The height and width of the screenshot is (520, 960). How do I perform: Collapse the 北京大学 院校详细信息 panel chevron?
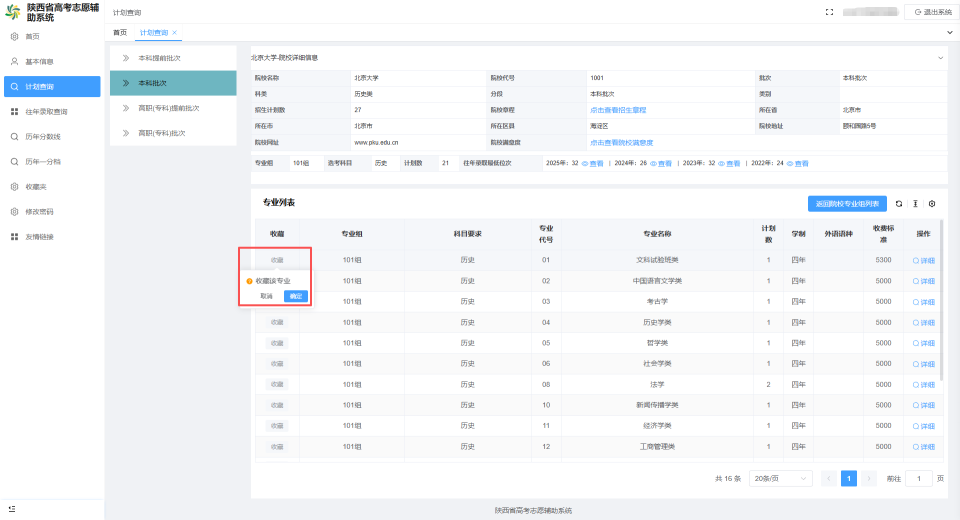coord(940,58)
